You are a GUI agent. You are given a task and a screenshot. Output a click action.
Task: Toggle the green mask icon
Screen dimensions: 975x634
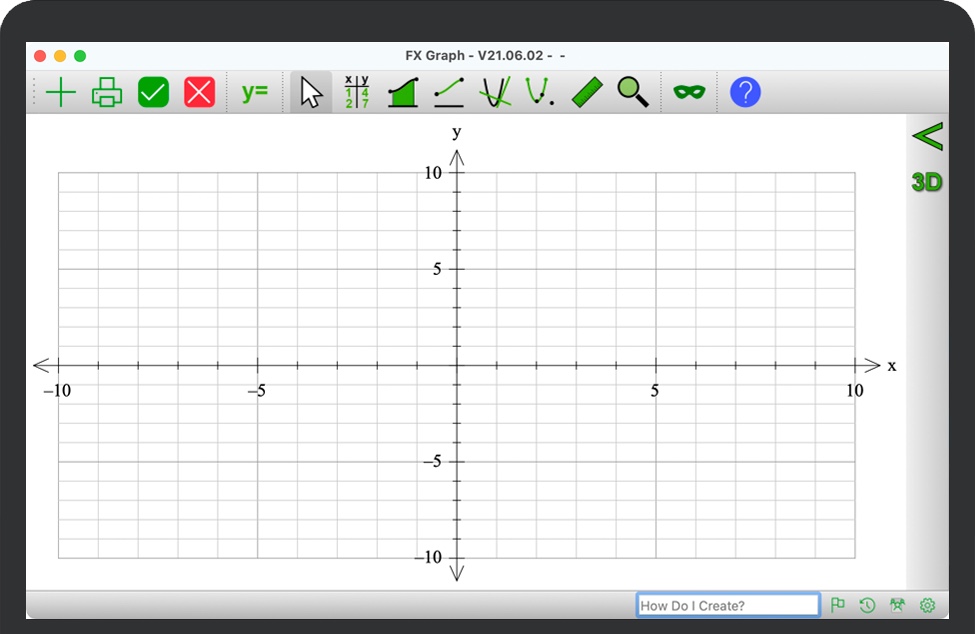[689, 93]
